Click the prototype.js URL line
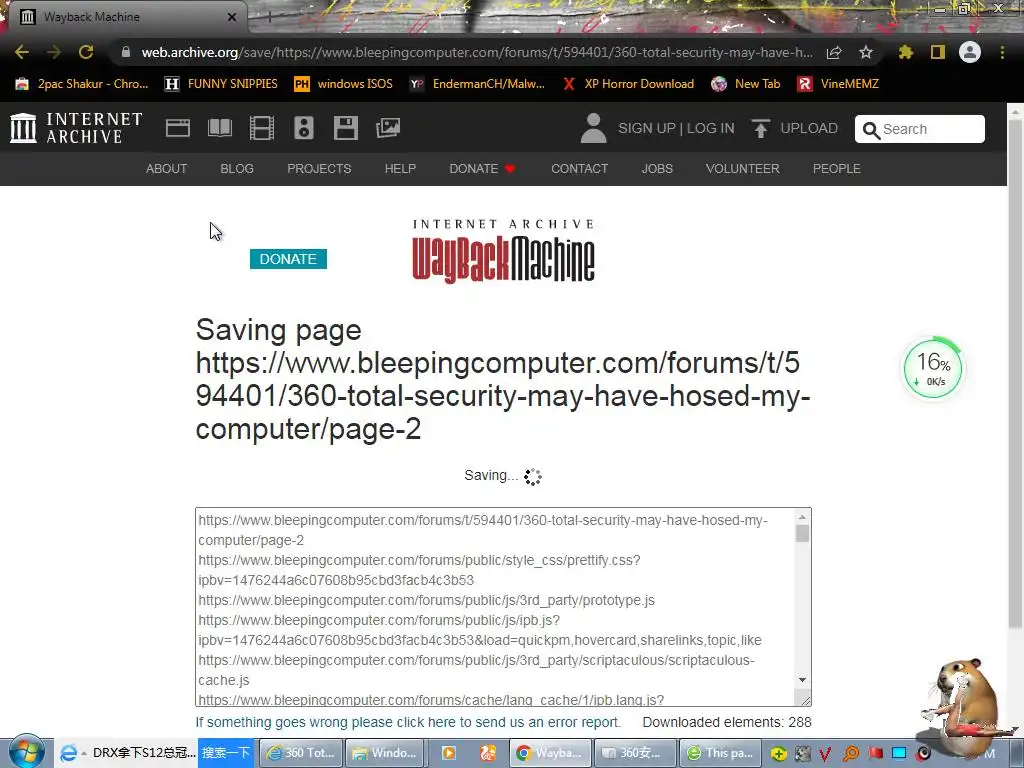This screenshot has width=1024, height=768. pyautogui.click(x=426, y=600)
